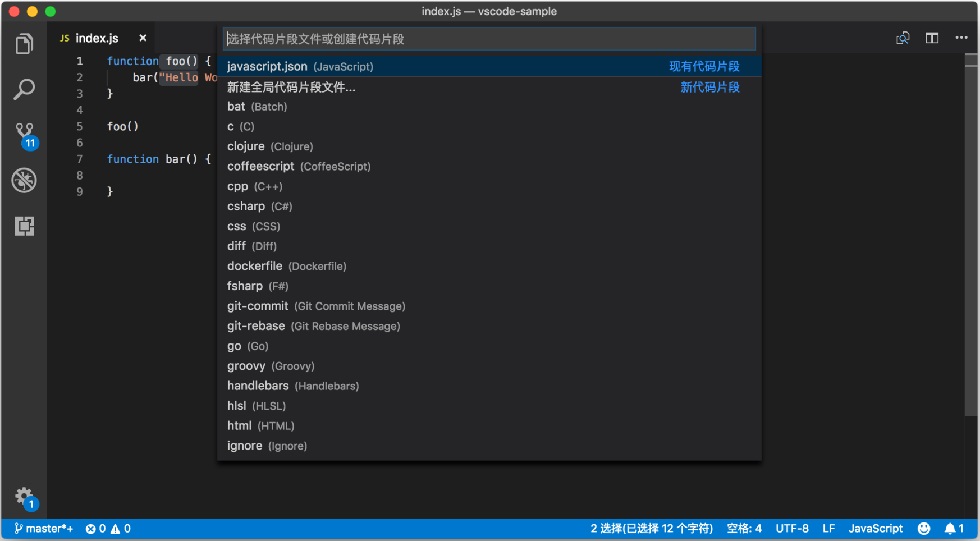Select groovy (Groovy) from snippet list
980x541 pixels.
click(x=489, y=366)
